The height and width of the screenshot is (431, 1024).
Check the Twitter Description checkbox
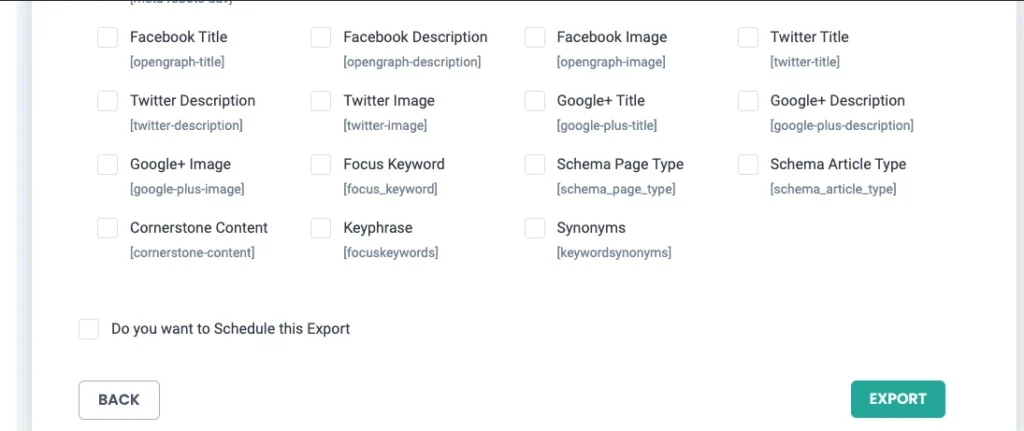point(108,101)
